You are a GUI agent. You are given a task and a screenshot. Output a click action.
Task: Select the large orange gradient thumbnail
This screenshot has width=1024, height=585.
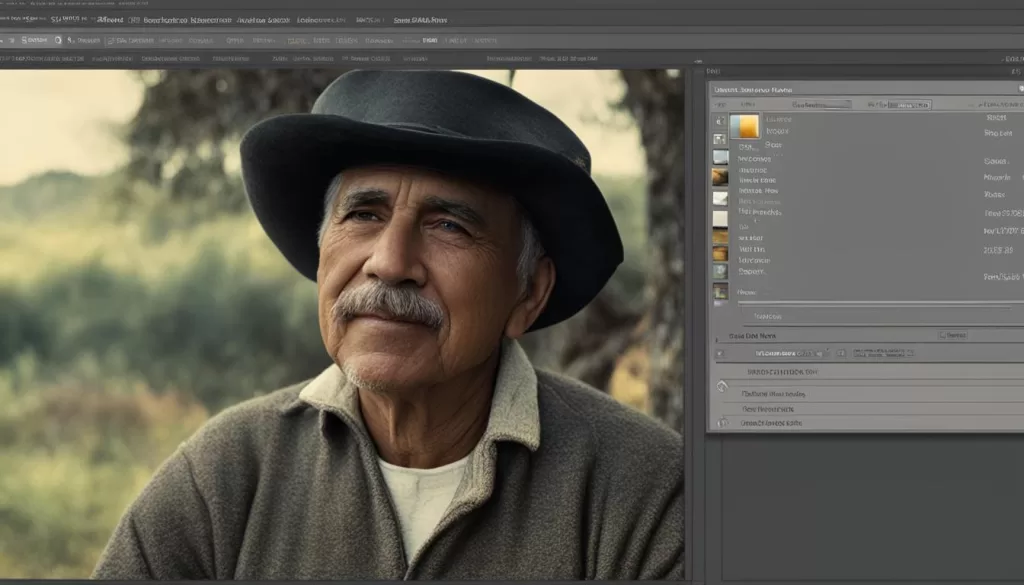[x=744, y=126]
